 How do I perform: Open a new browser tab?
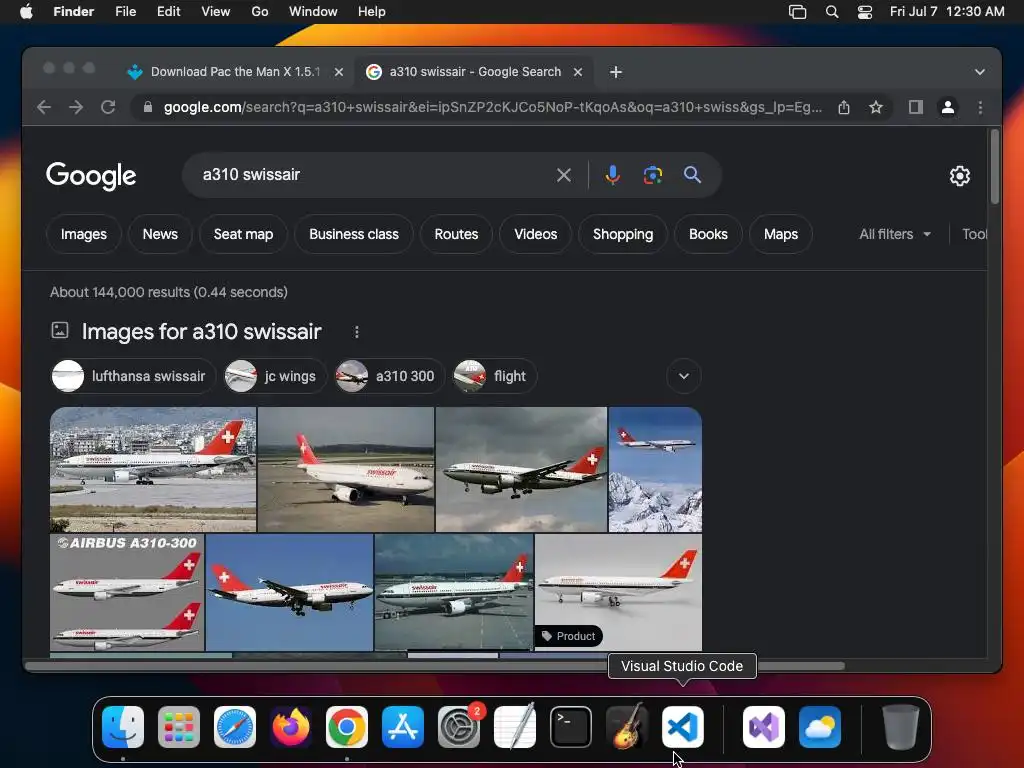pos(615,72)
